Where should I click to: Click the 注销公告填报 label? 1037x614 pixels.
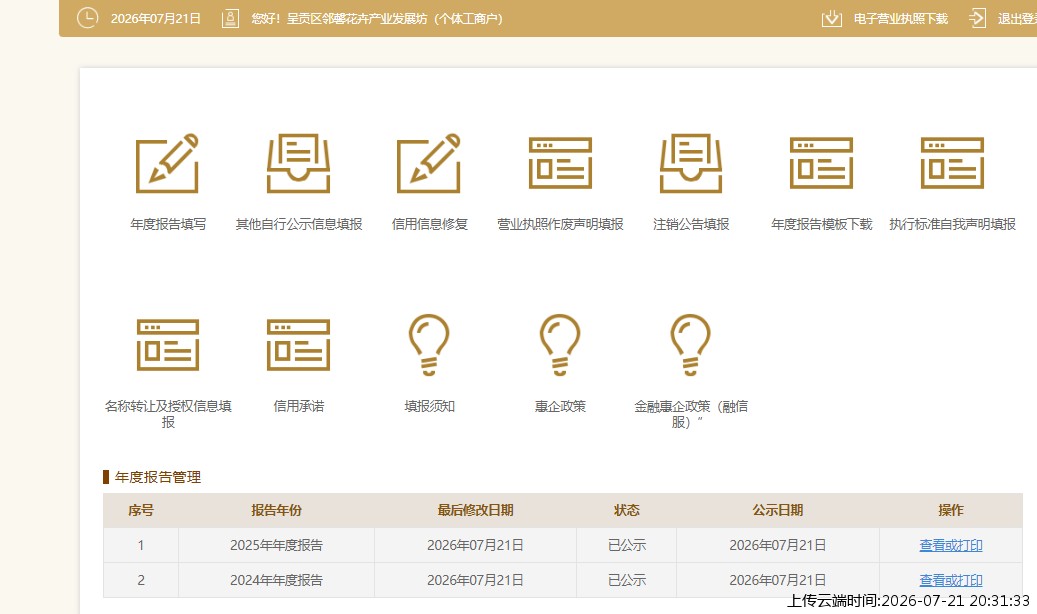(x=691, y=224)
